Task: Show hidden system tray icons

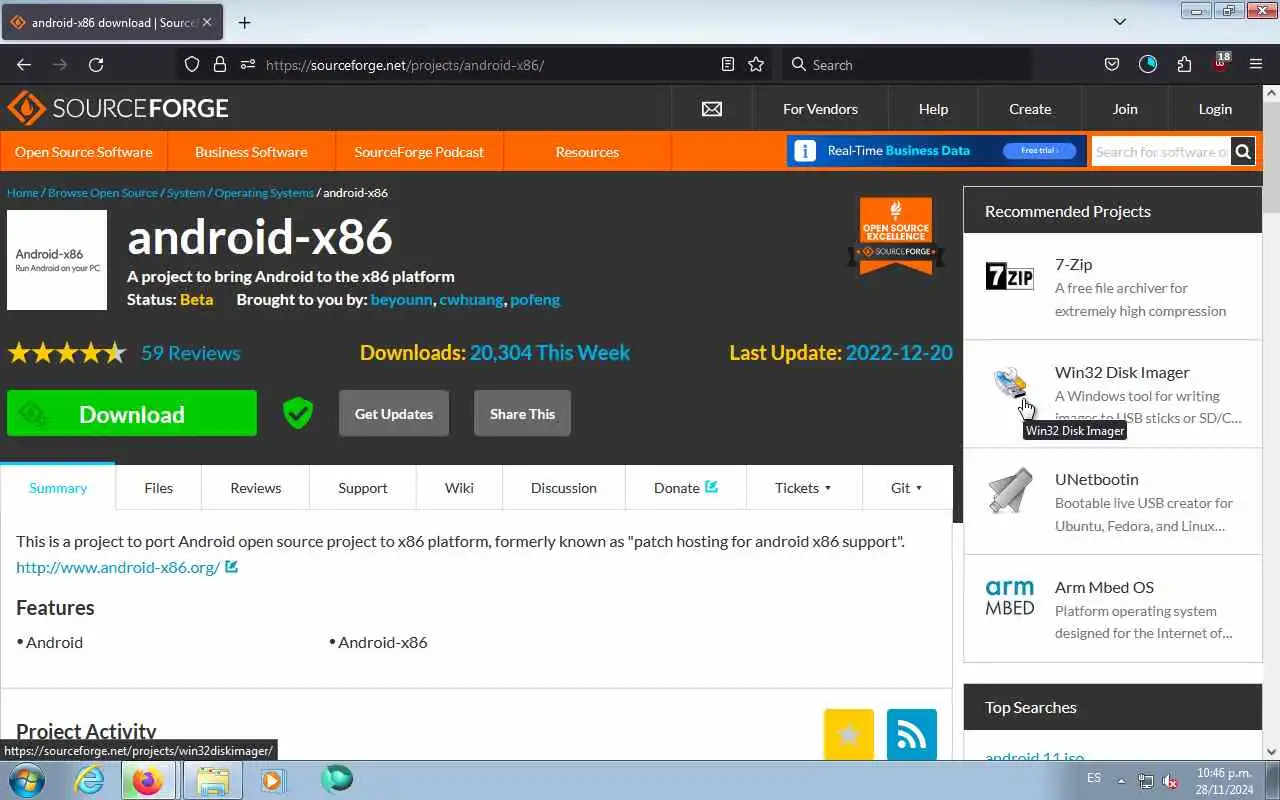Action: [x=1121, y=780]
